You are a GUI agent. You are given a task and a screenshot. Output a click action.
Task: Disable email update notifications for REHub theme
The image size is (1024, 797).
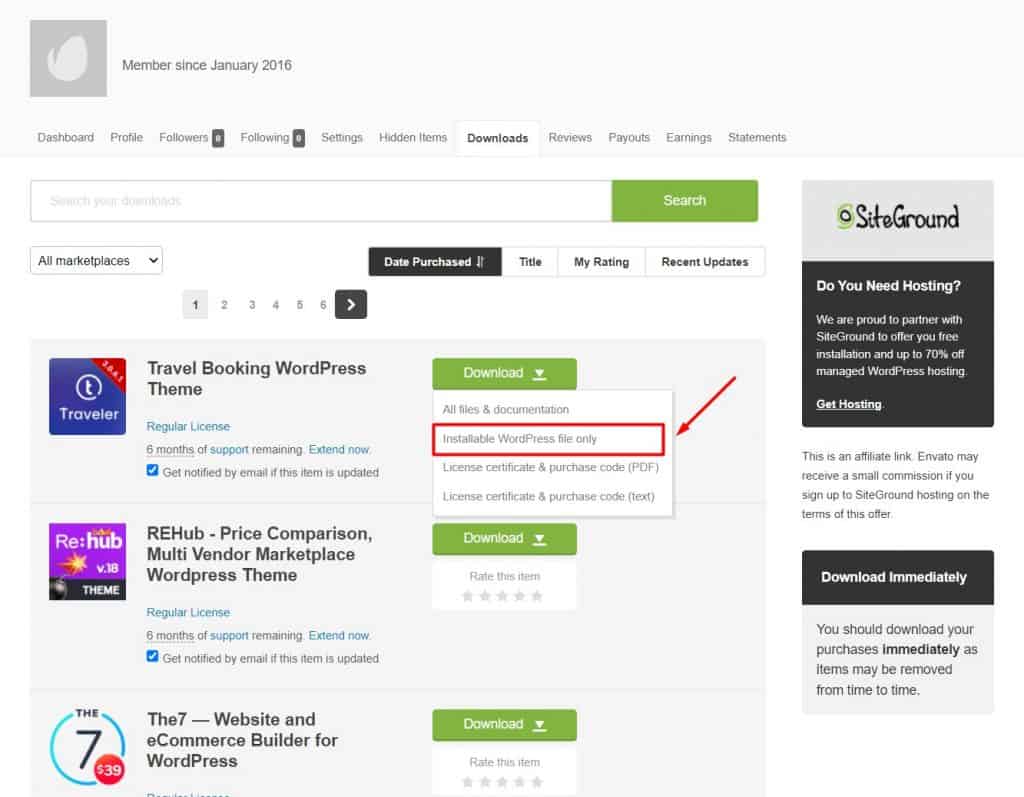(152, 657)
